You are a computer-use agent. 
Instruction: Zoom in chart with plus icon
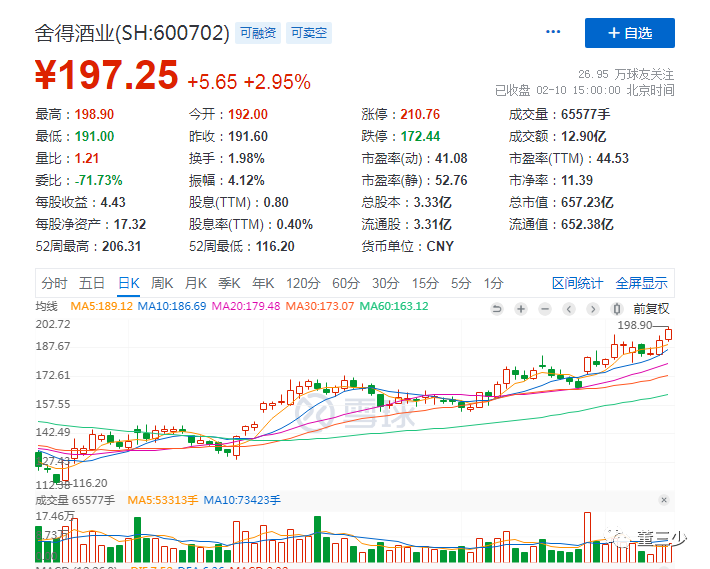click(521, 309)
